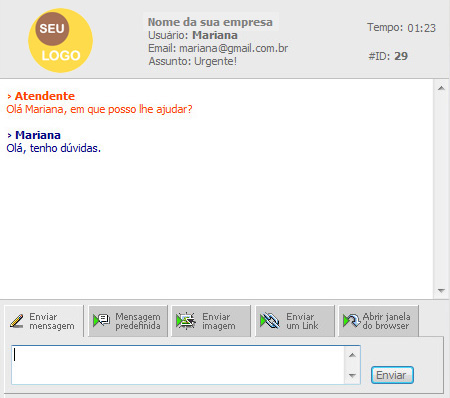Focus the message text input box

point(178,365)
